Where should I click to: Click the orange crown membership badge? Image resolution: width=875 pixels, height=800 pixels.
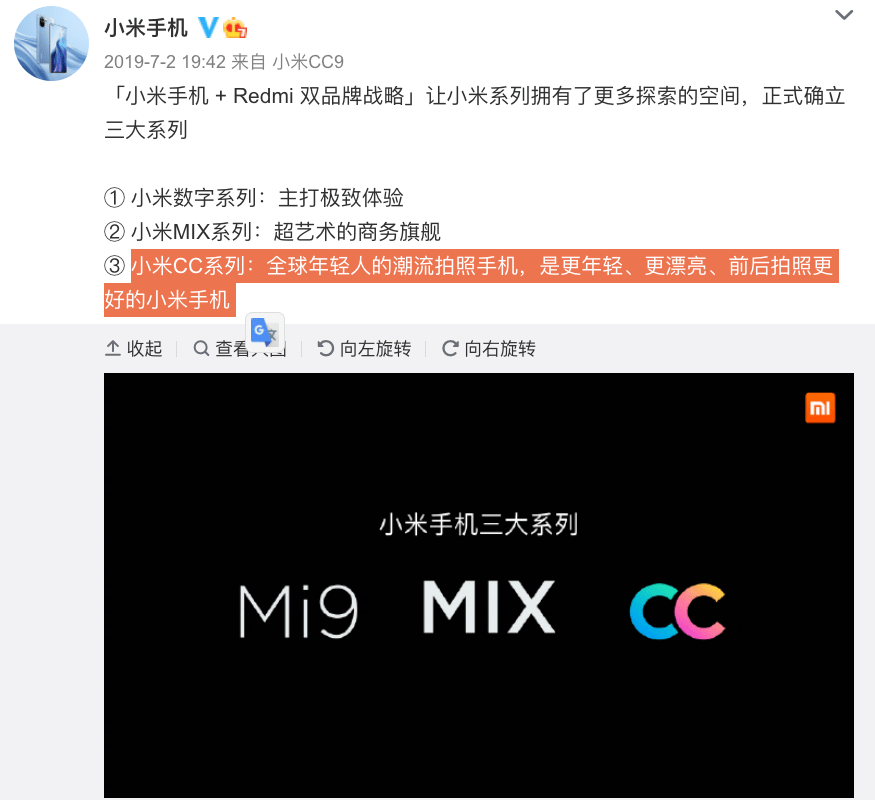click(235, 27)
